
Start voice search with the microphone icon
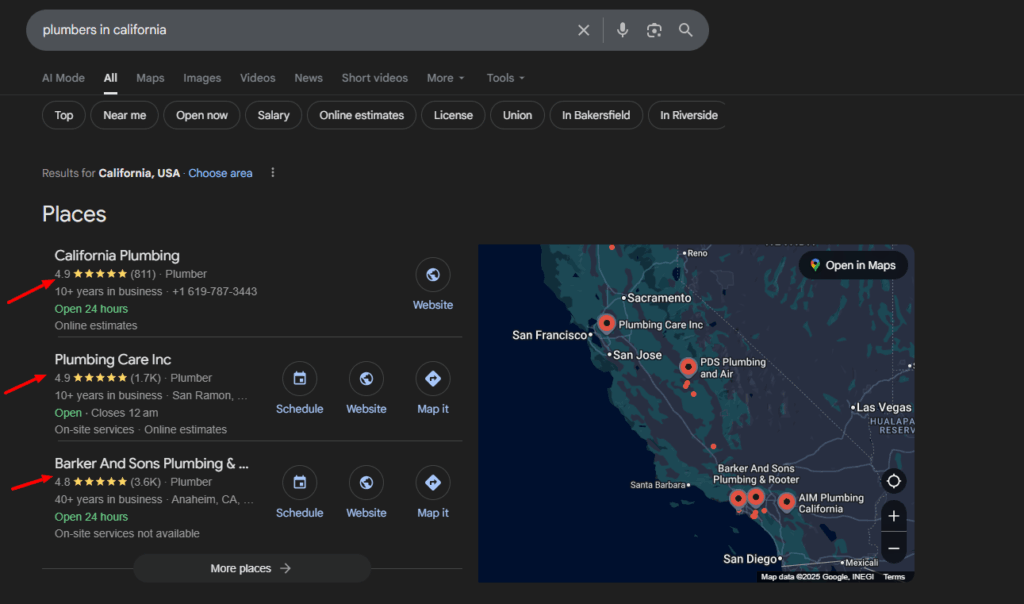(622, 30)
